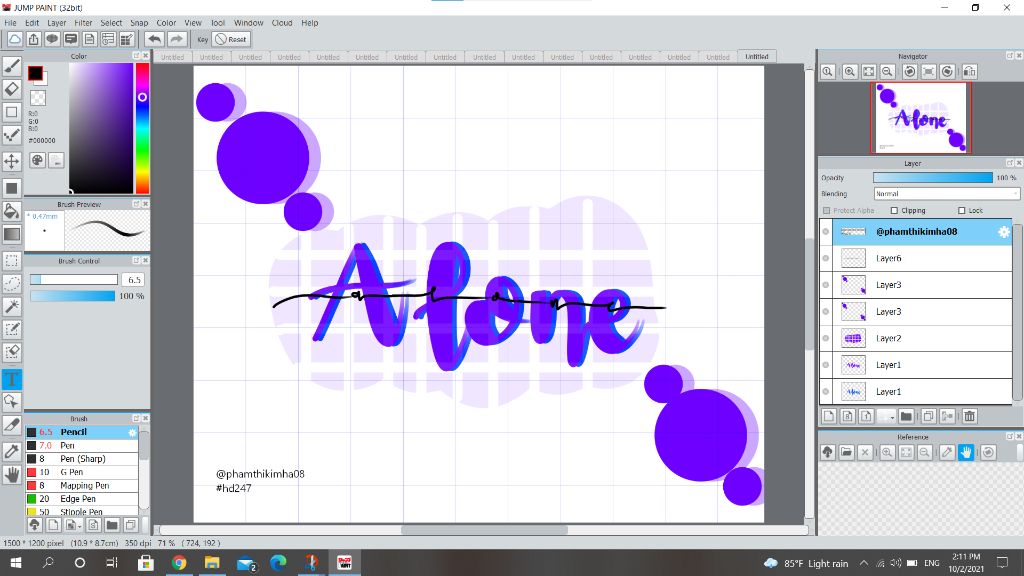Click the Reset button
The width and height of the screenshot is (1024, 576).
[231, 39]
